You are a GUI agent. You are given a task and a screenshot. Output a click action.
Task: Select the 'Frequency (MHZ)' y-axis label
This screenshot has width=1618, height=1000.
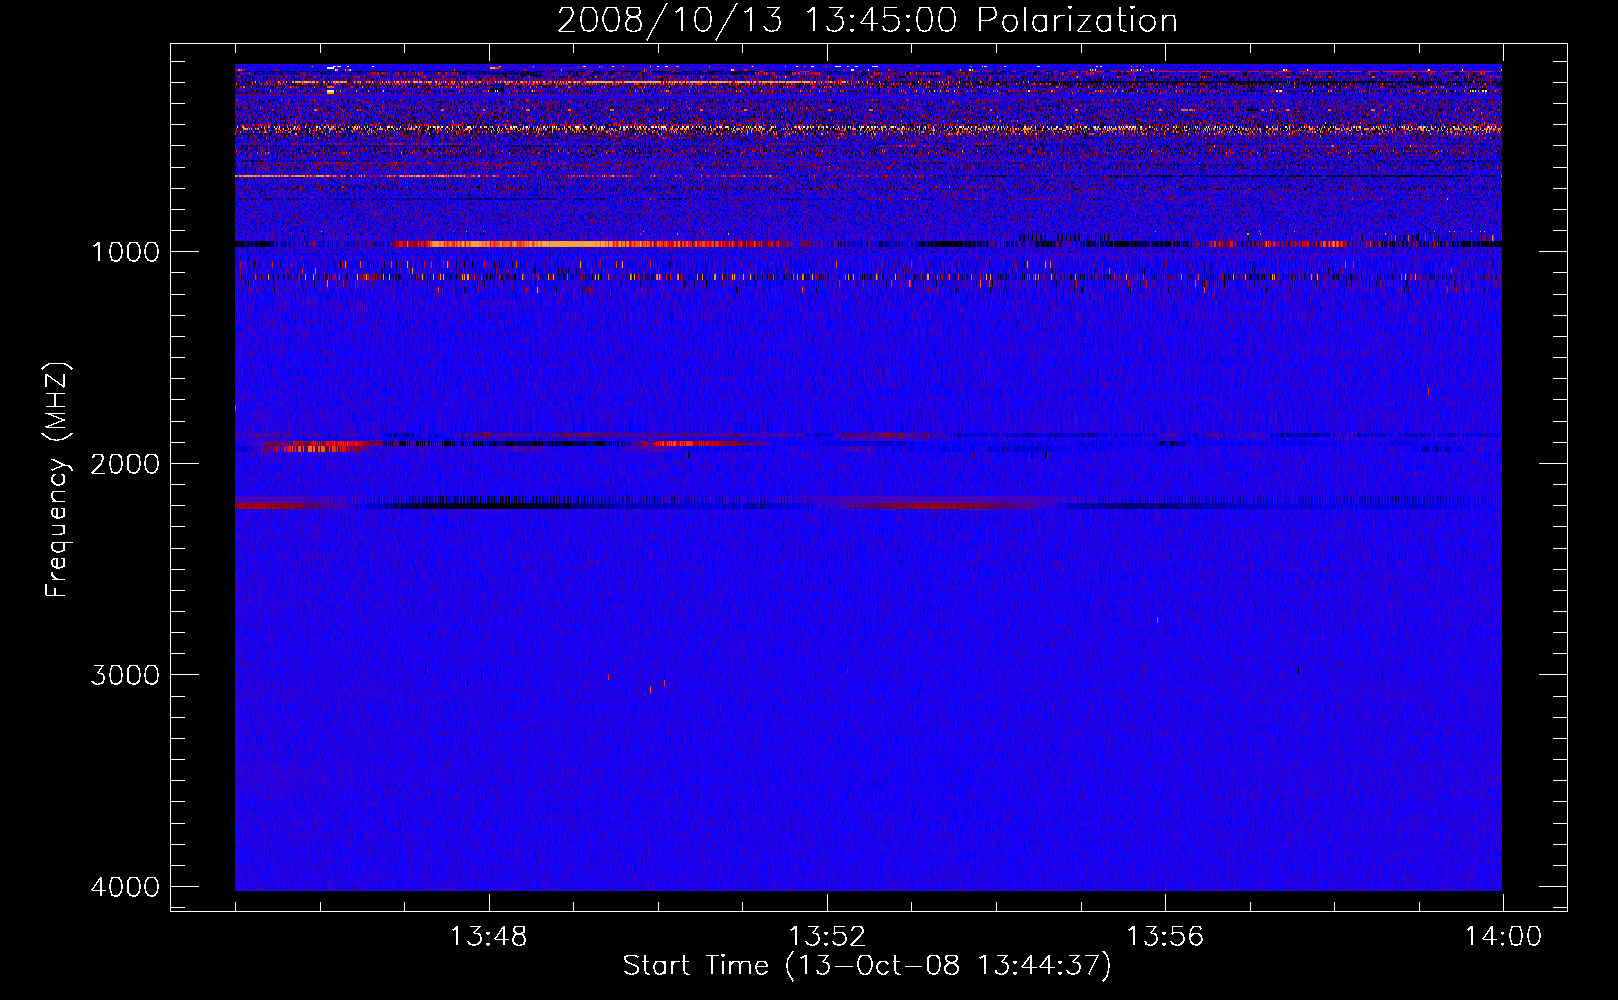57,480
